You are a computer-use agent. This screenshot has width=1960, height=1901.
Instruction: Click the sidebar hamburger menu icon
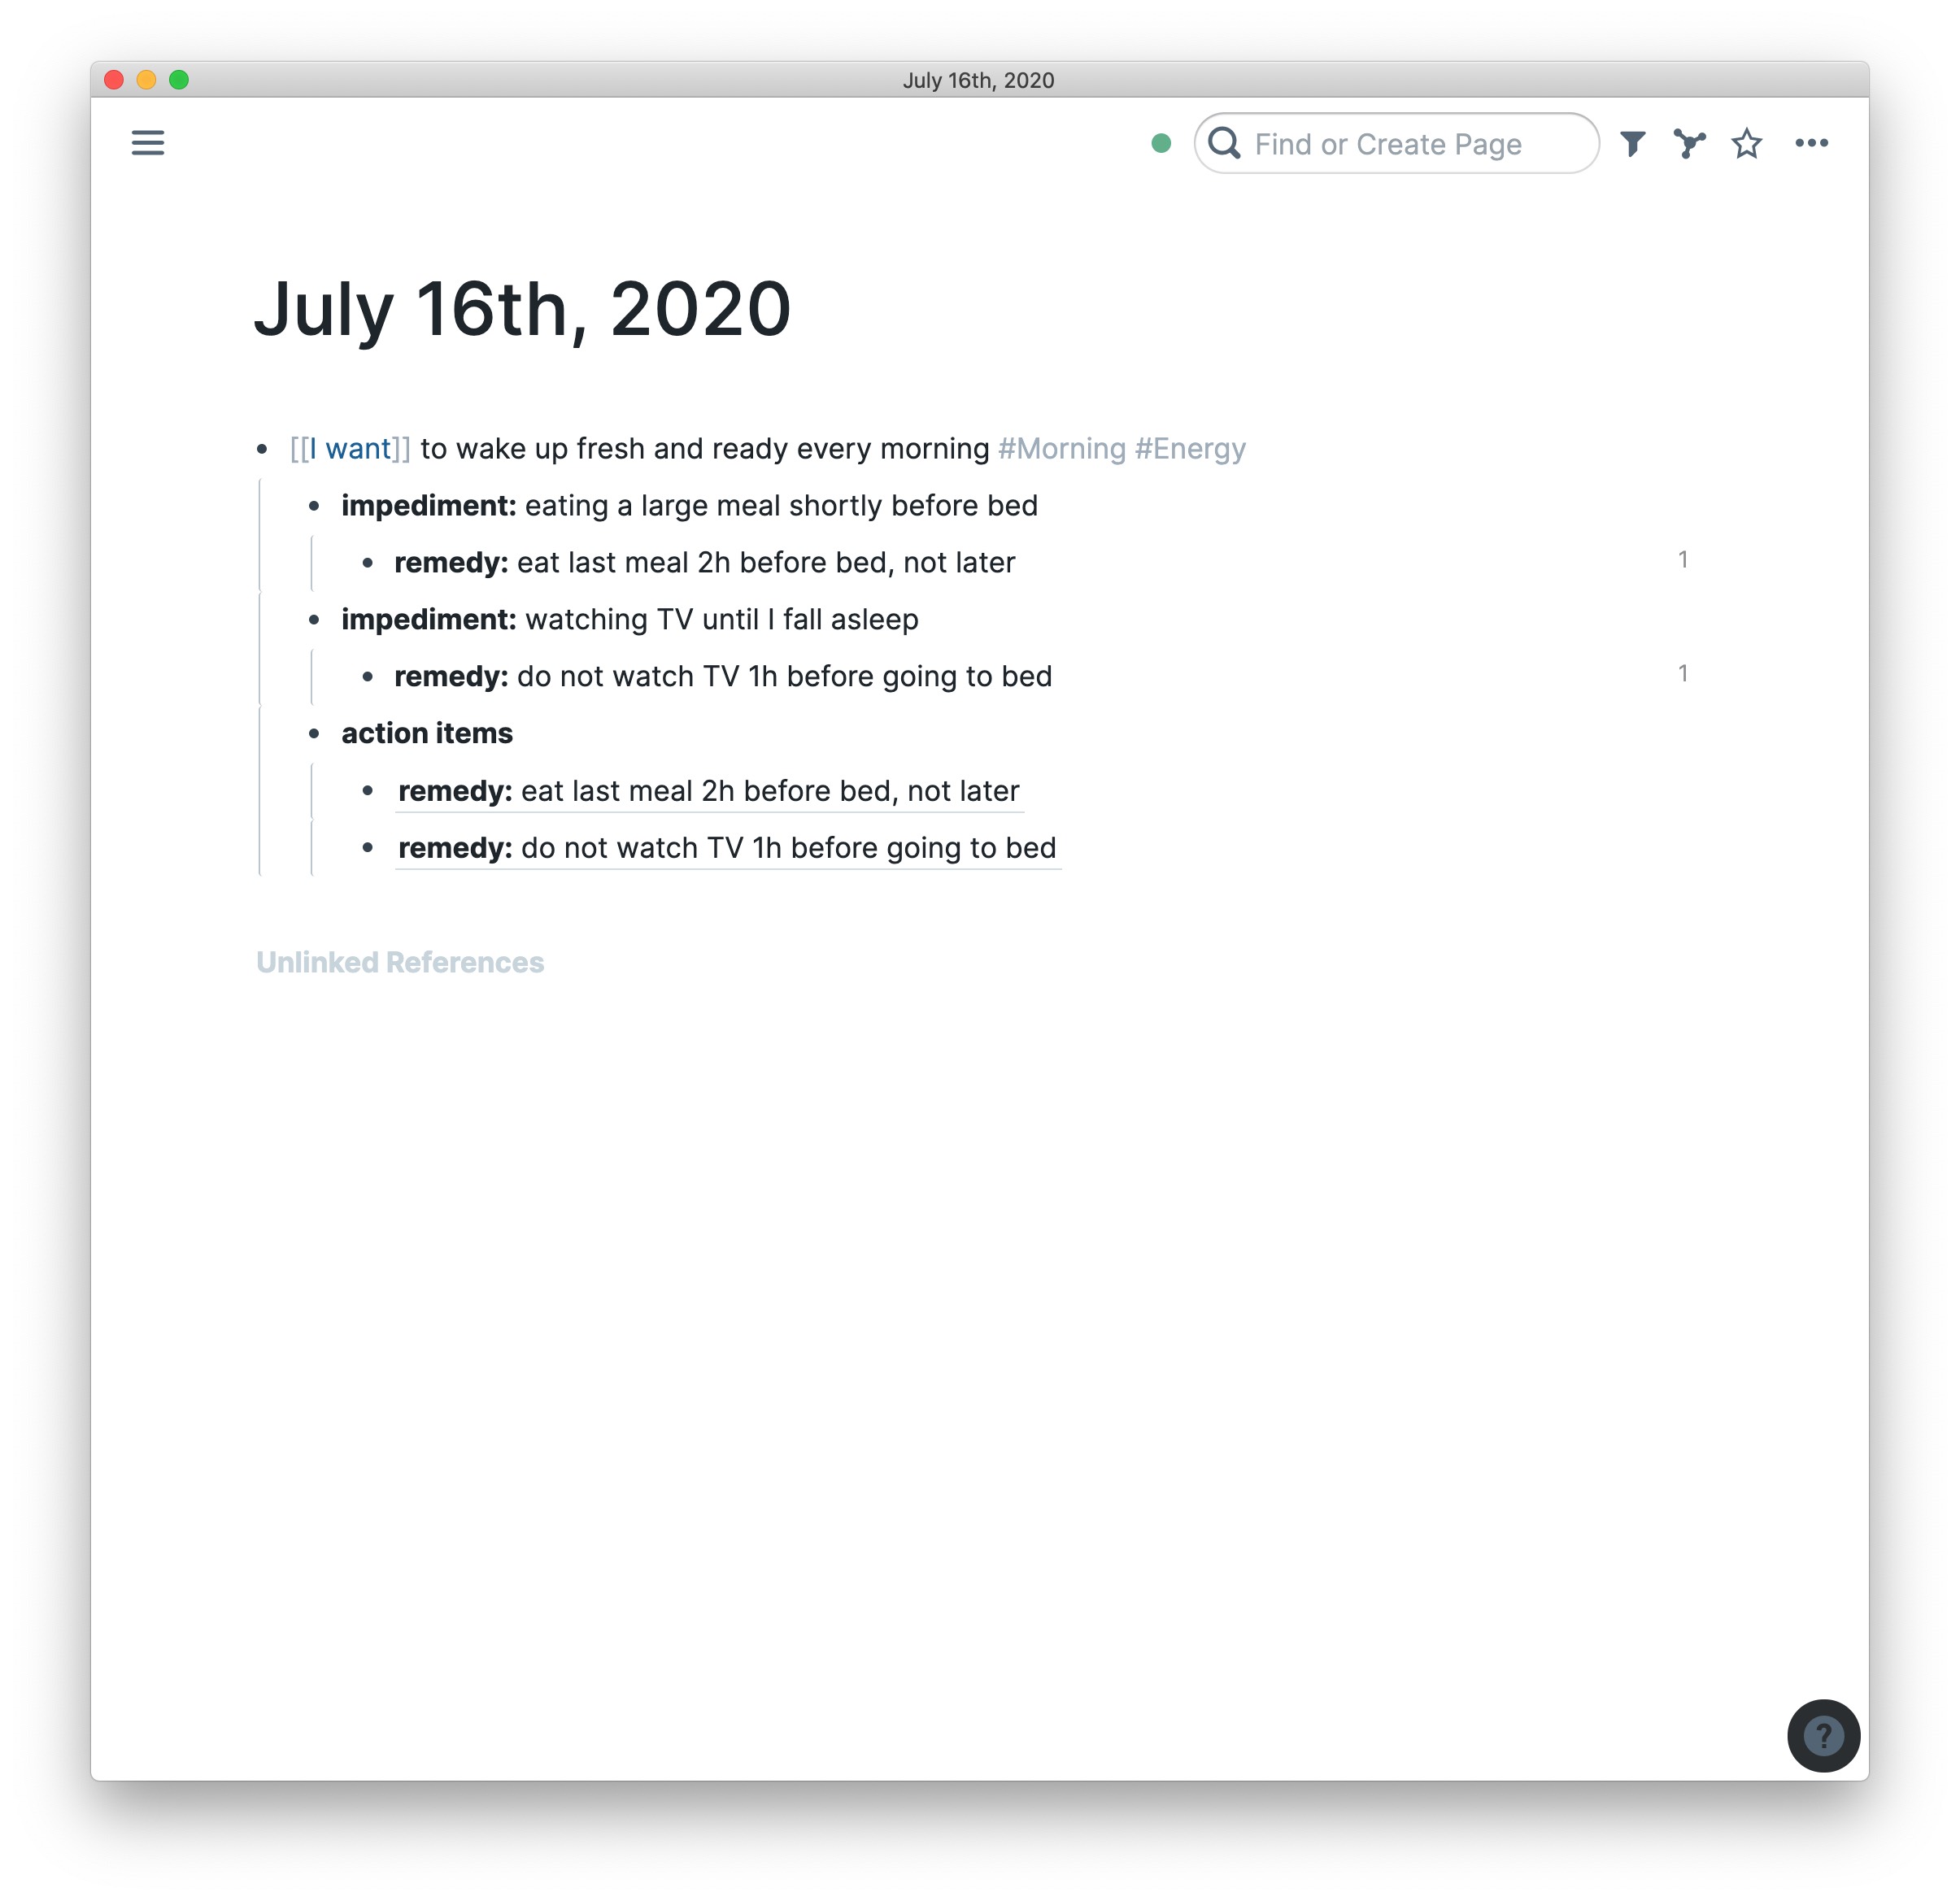147,143
